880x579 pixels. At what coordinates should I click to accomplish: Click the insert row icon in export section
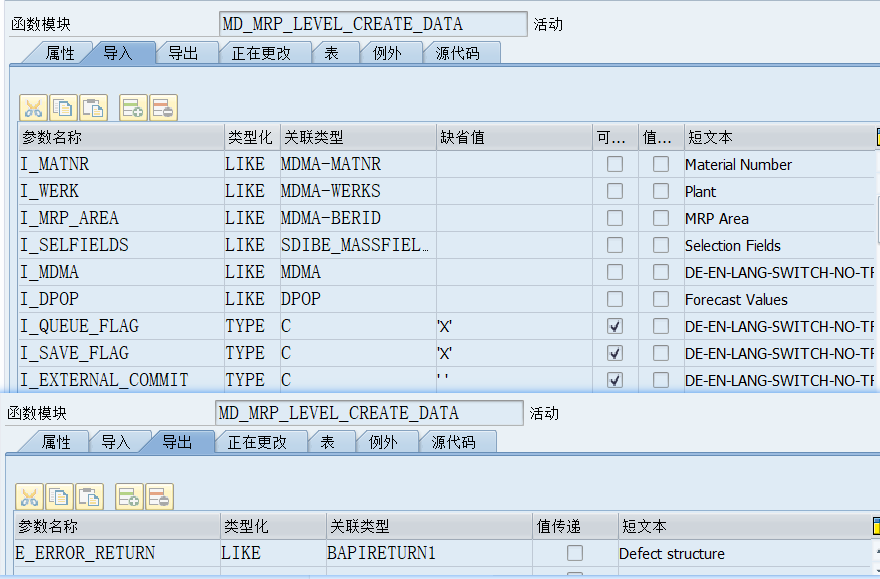pos(131,497)
